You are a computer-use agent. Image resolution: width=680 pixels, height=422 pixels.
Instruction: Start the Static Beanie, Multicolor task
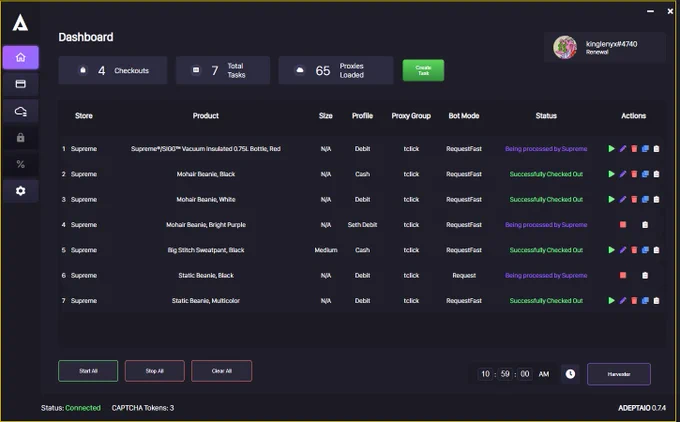point(611,301)
